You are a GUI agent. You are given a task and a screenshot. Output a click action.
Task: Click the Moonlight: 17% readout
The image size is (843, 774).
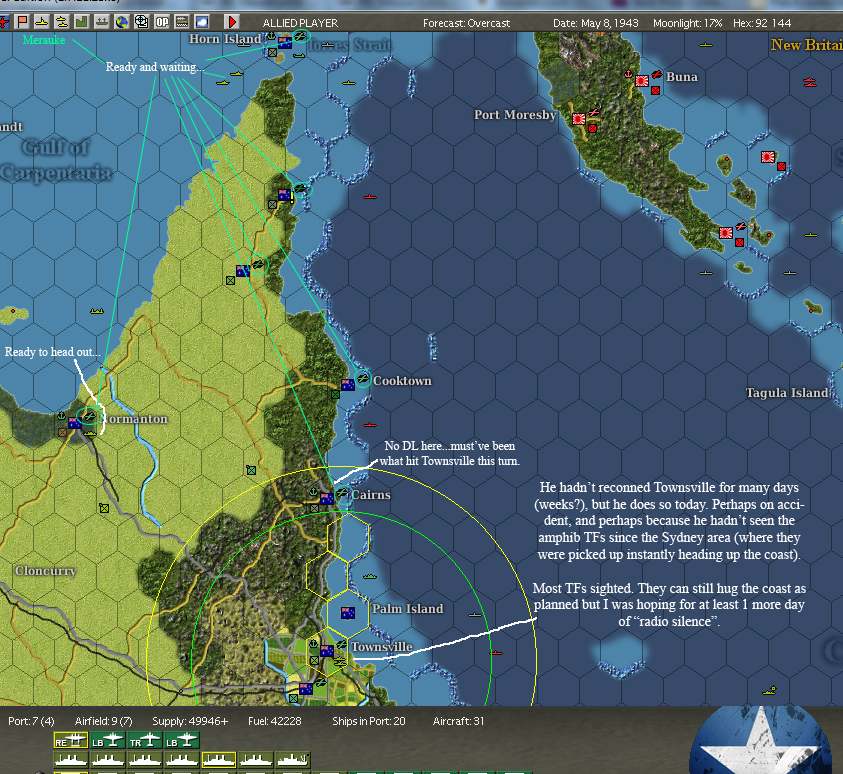click(x=688, y=23)
